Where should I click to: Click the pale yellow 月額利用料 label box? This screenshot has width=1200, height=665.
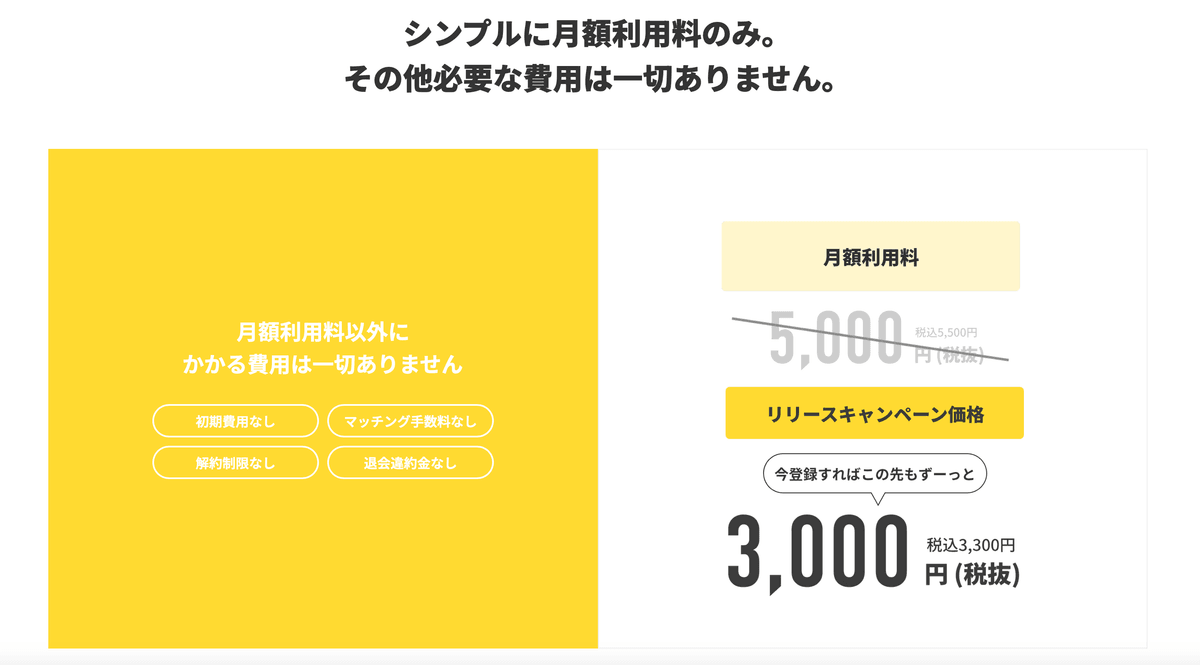tap(870, 257)
